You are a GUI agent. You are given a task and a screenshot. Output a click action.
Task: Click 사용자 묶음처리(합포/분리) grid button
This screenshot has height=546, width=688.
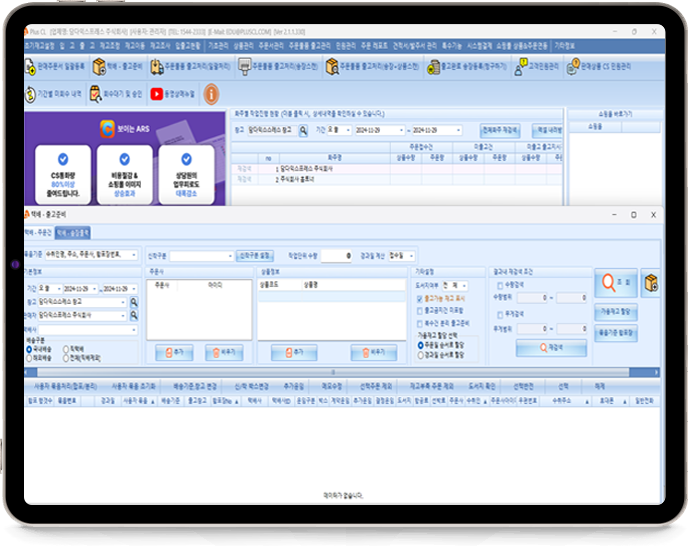(x=66, y=387)
